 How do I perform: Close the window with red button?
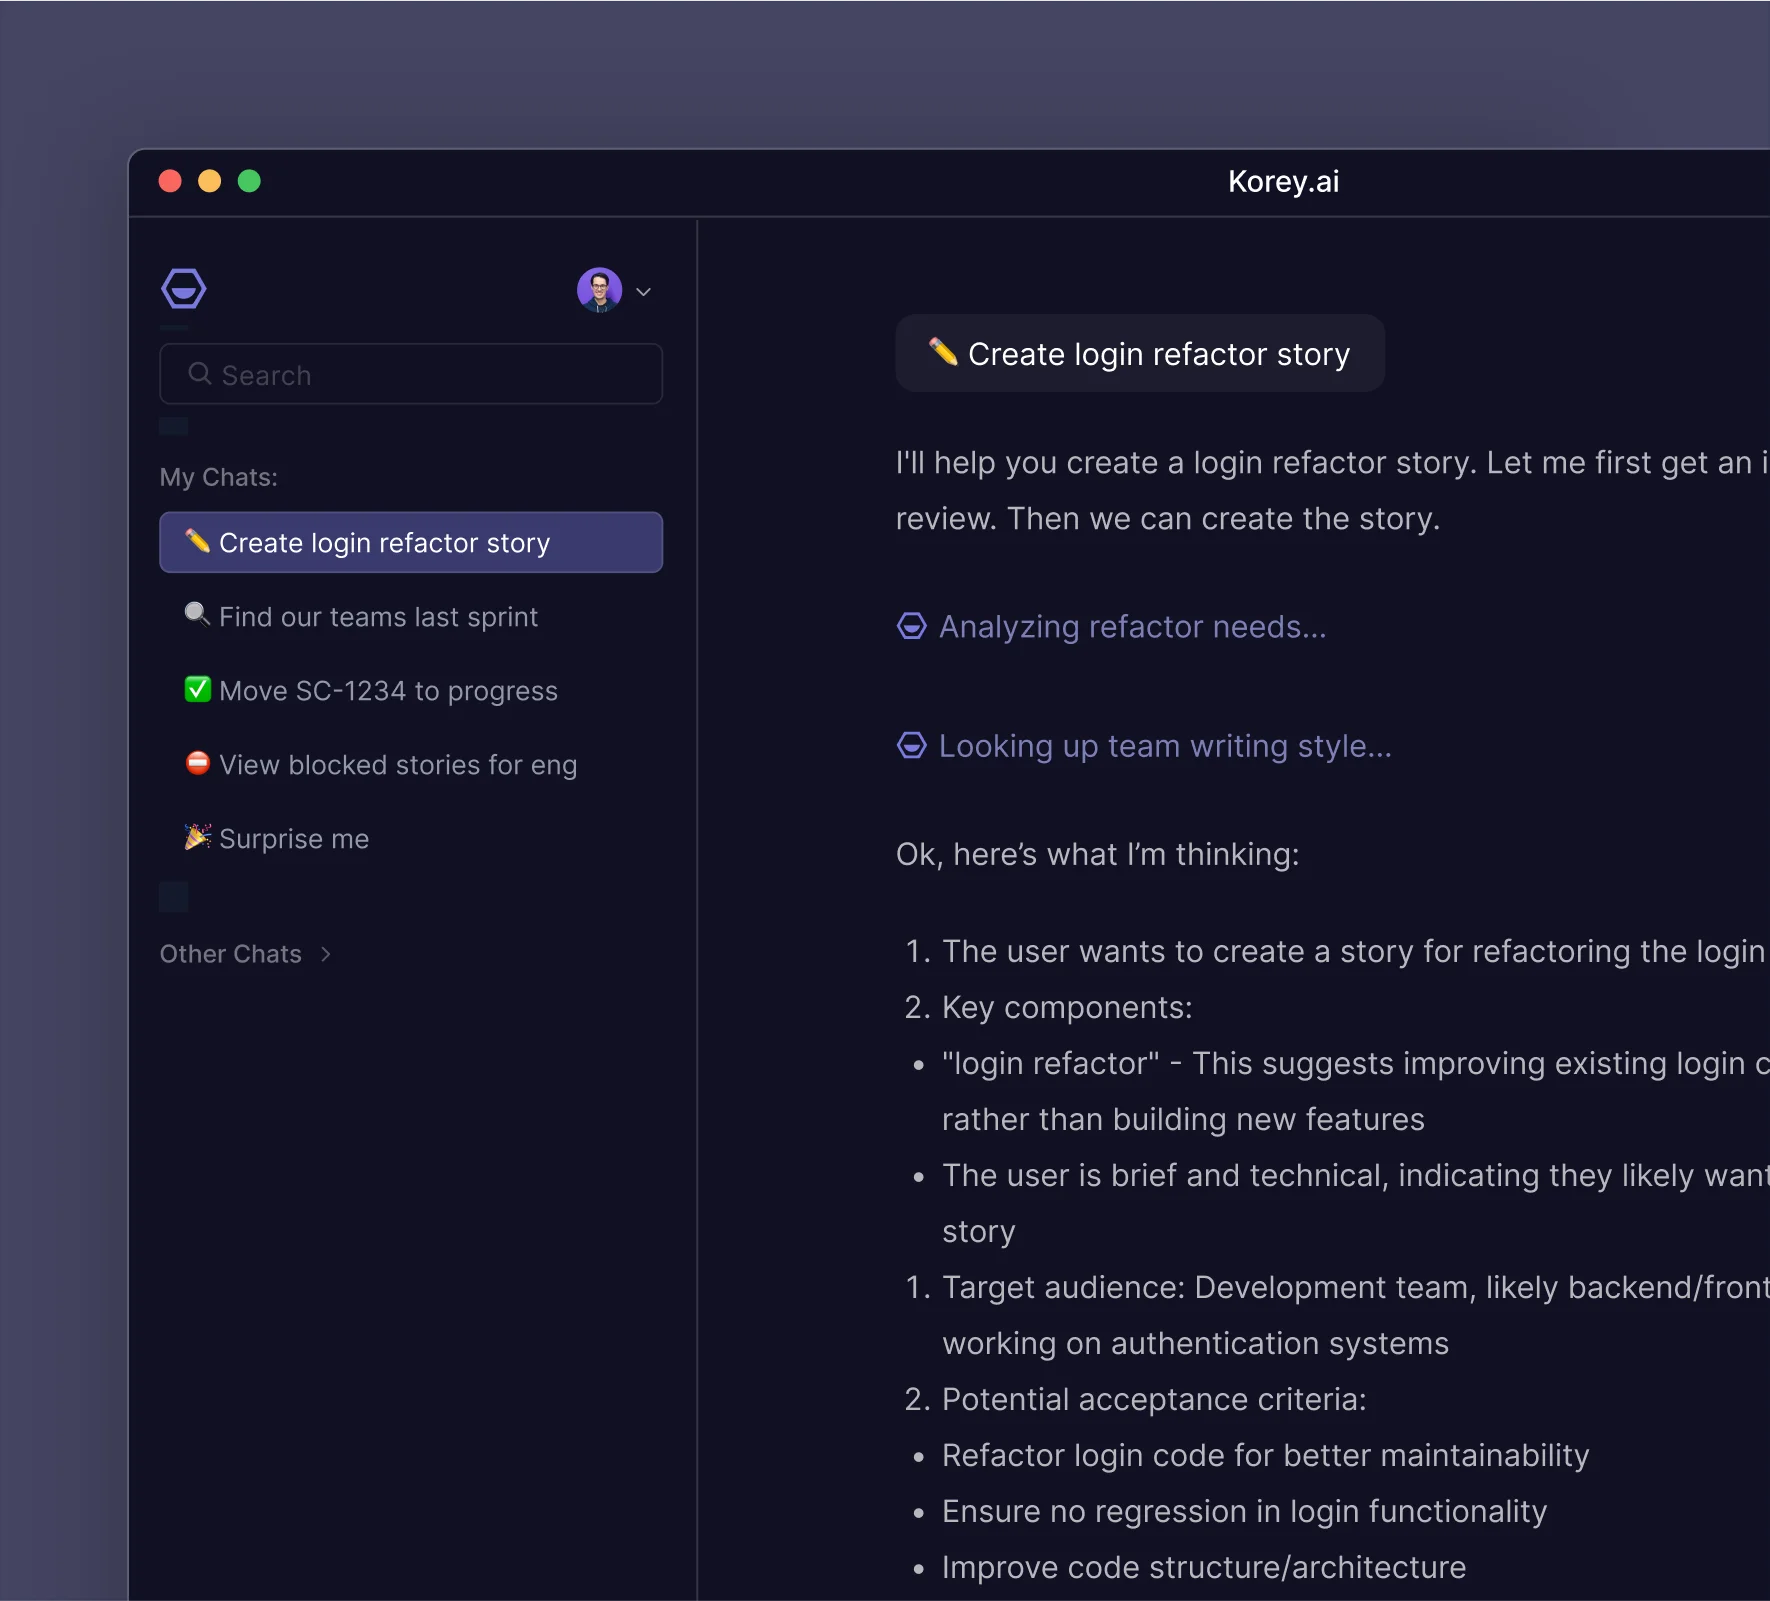tap(170, 181)
